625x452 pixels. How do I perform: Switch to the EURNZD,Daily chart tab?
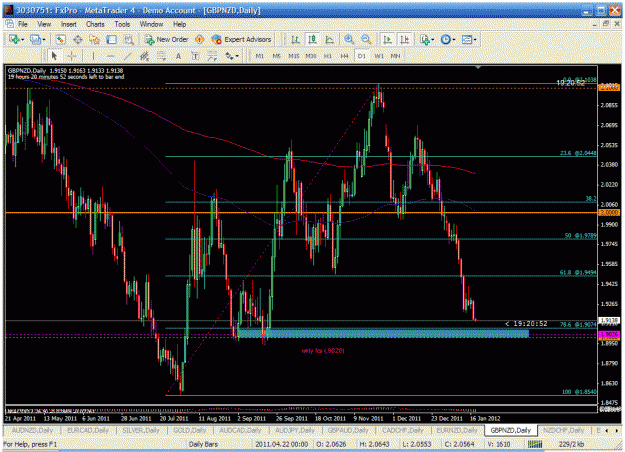pos(457,430)
